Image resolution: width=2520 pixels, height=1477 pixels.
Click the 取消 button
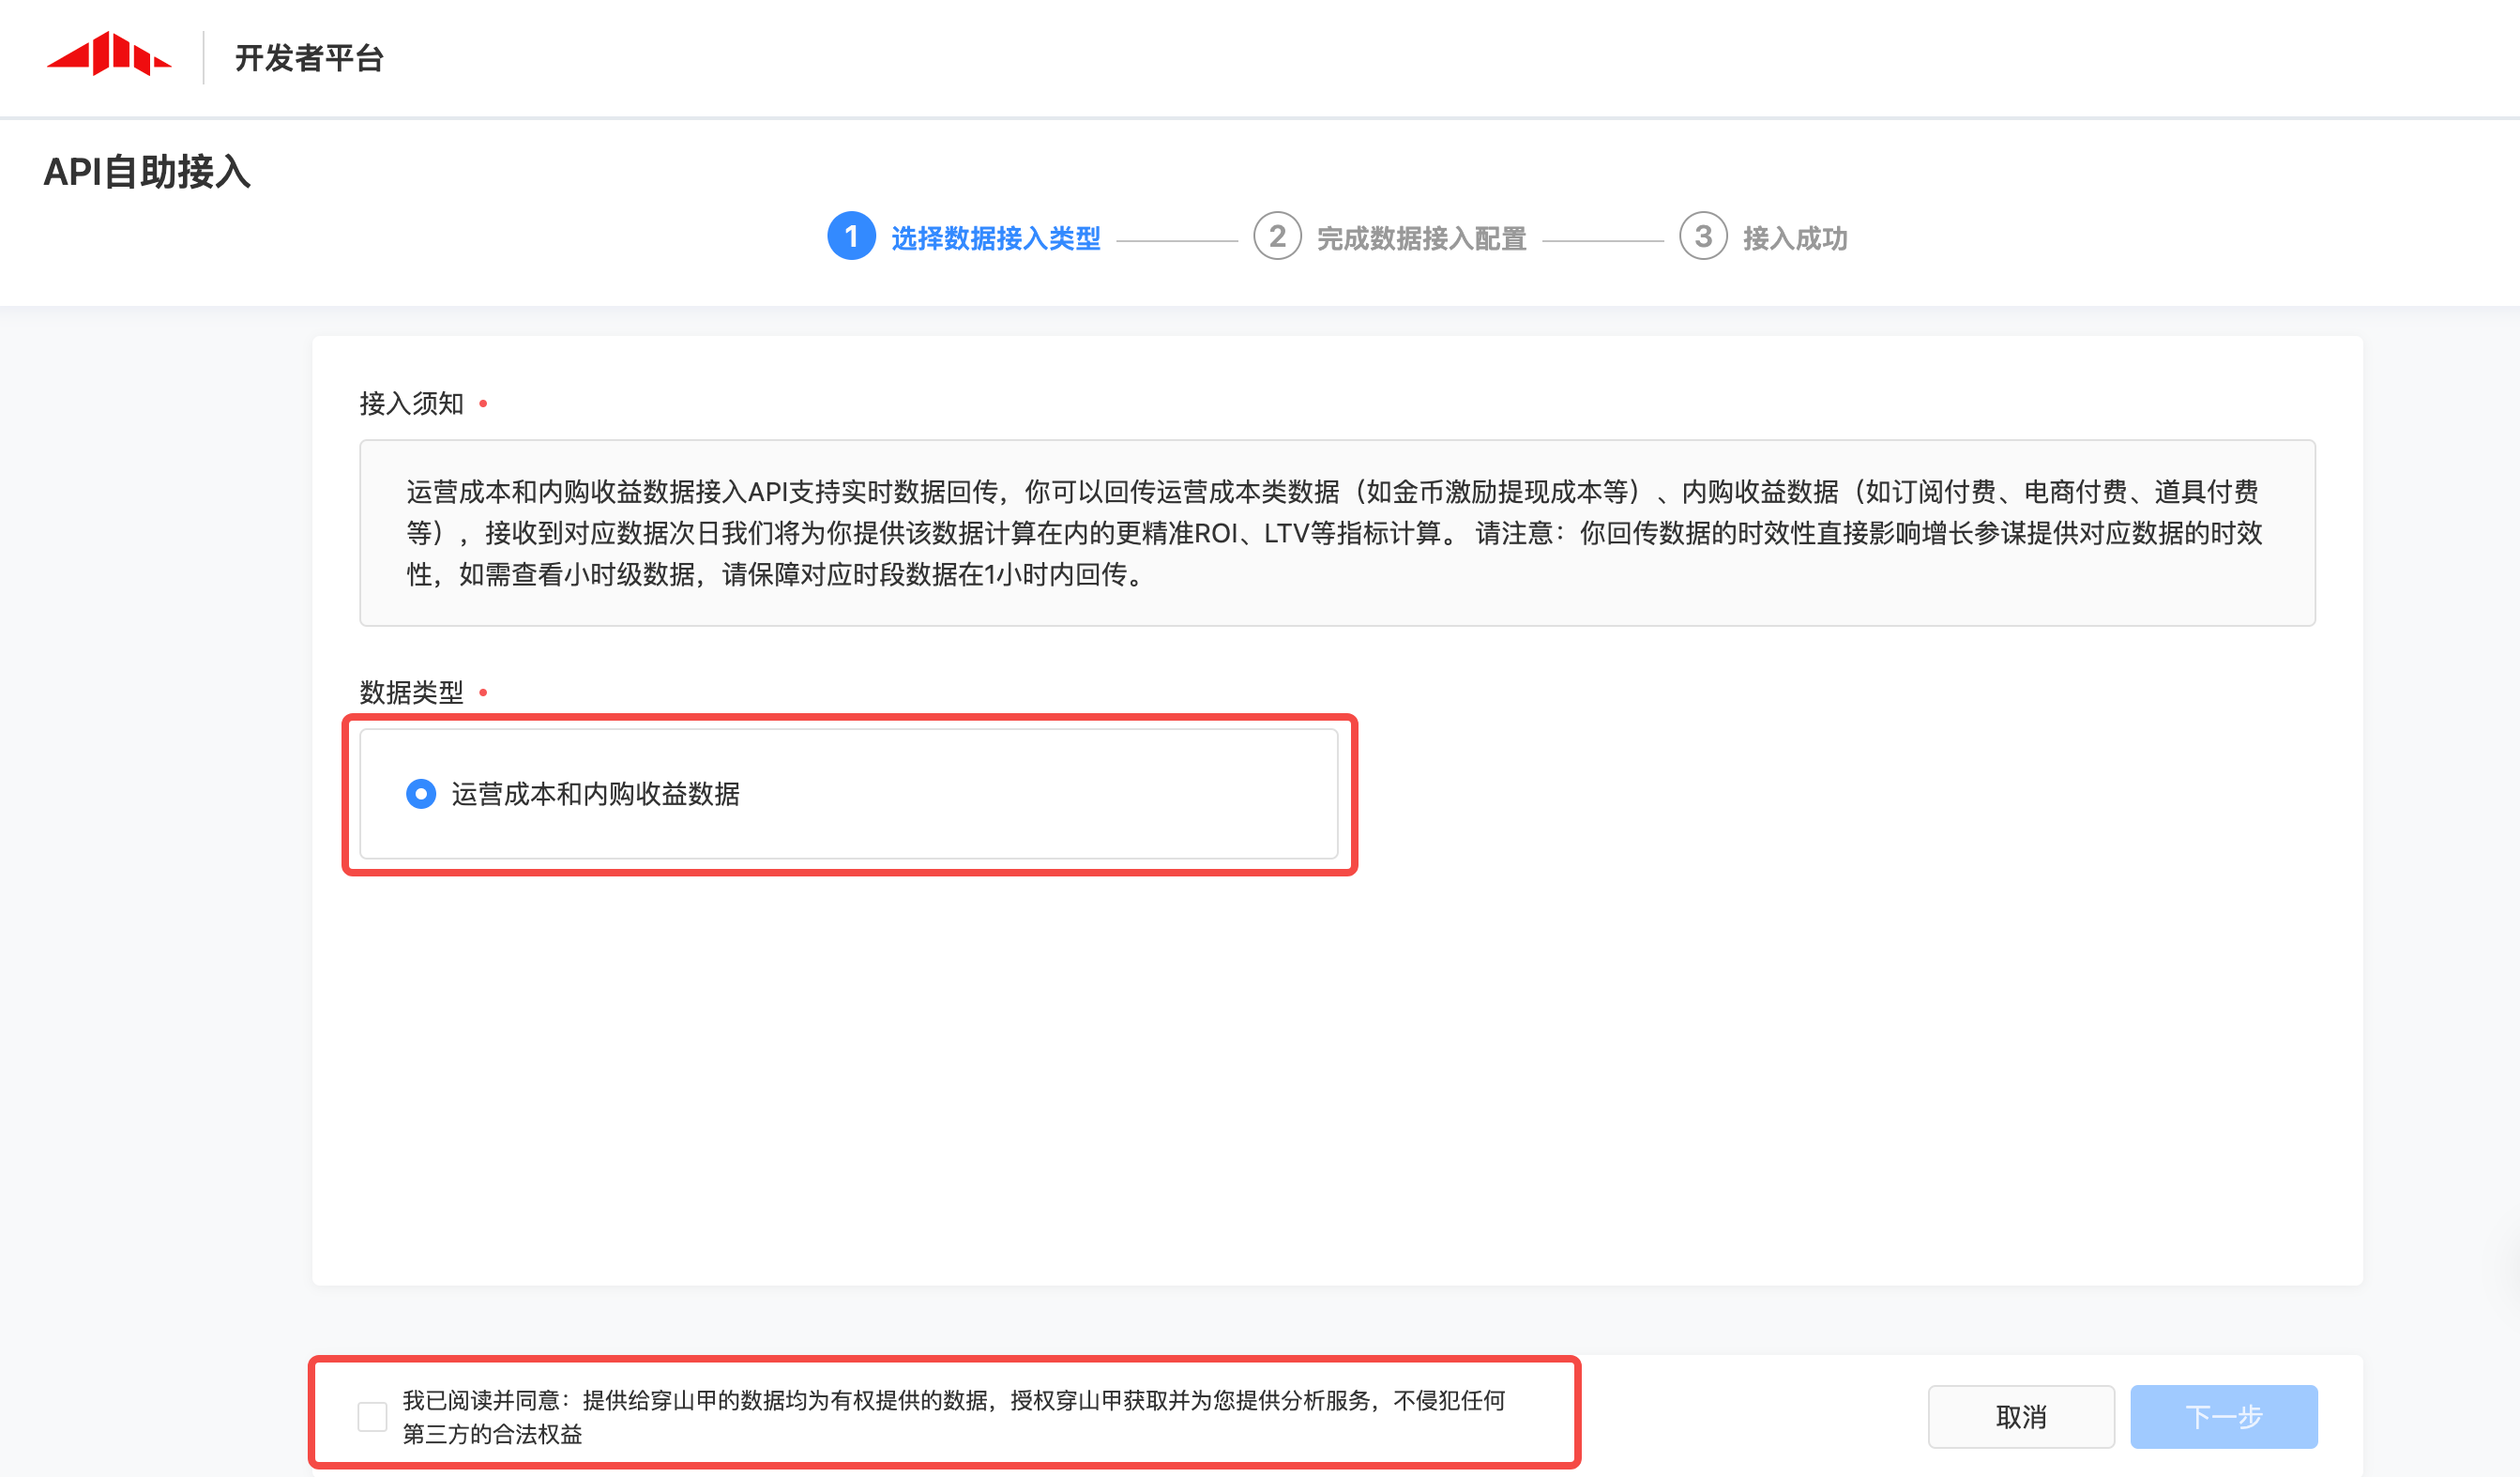(2021, 1416)
